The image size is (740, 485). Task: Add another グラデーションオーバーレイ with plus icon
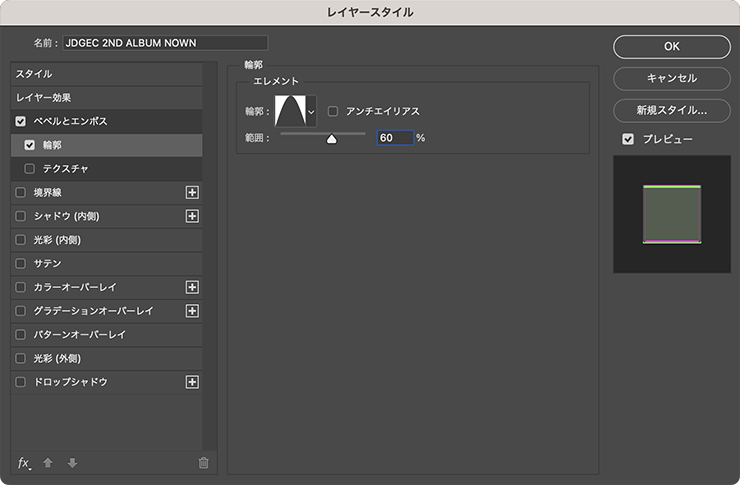tap(193, 311)
